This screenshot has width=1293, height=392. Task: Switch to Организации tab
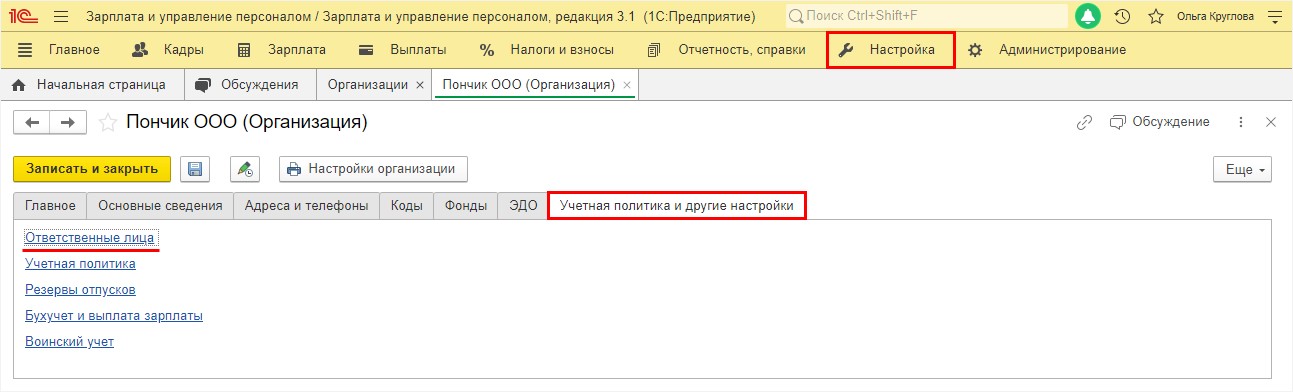pos(367,85)
